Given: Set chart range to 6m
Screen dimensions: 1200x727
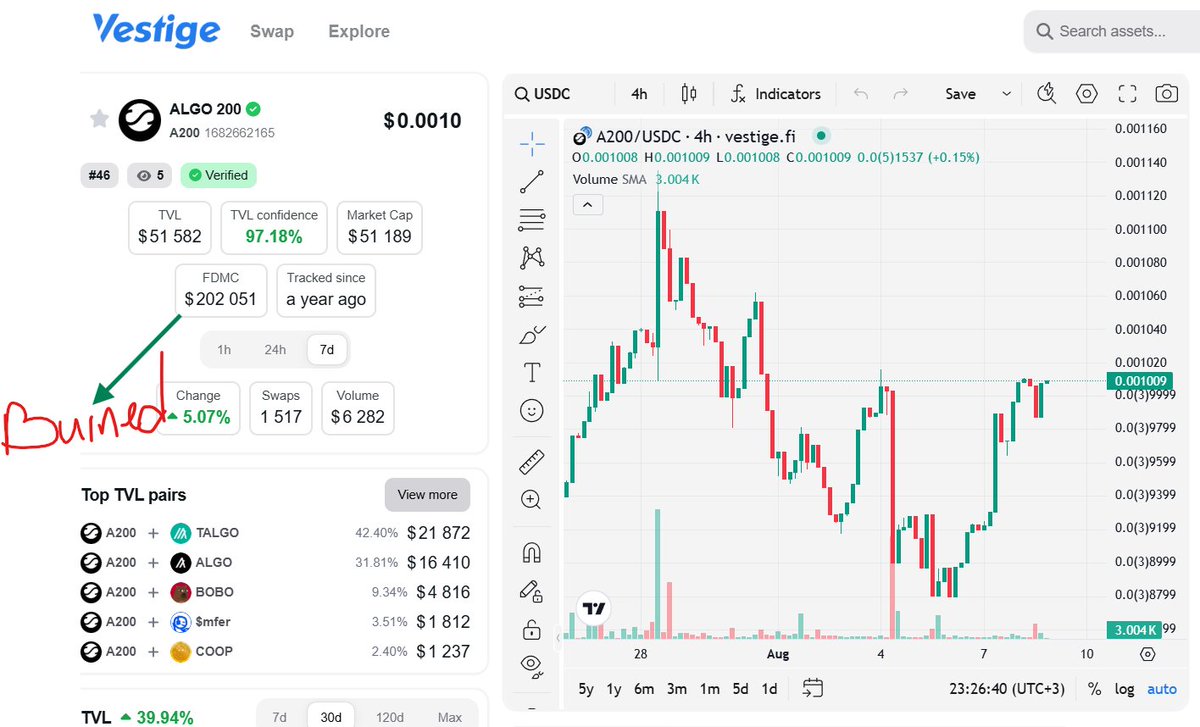Looking at the screenshot, I should 644,689.
